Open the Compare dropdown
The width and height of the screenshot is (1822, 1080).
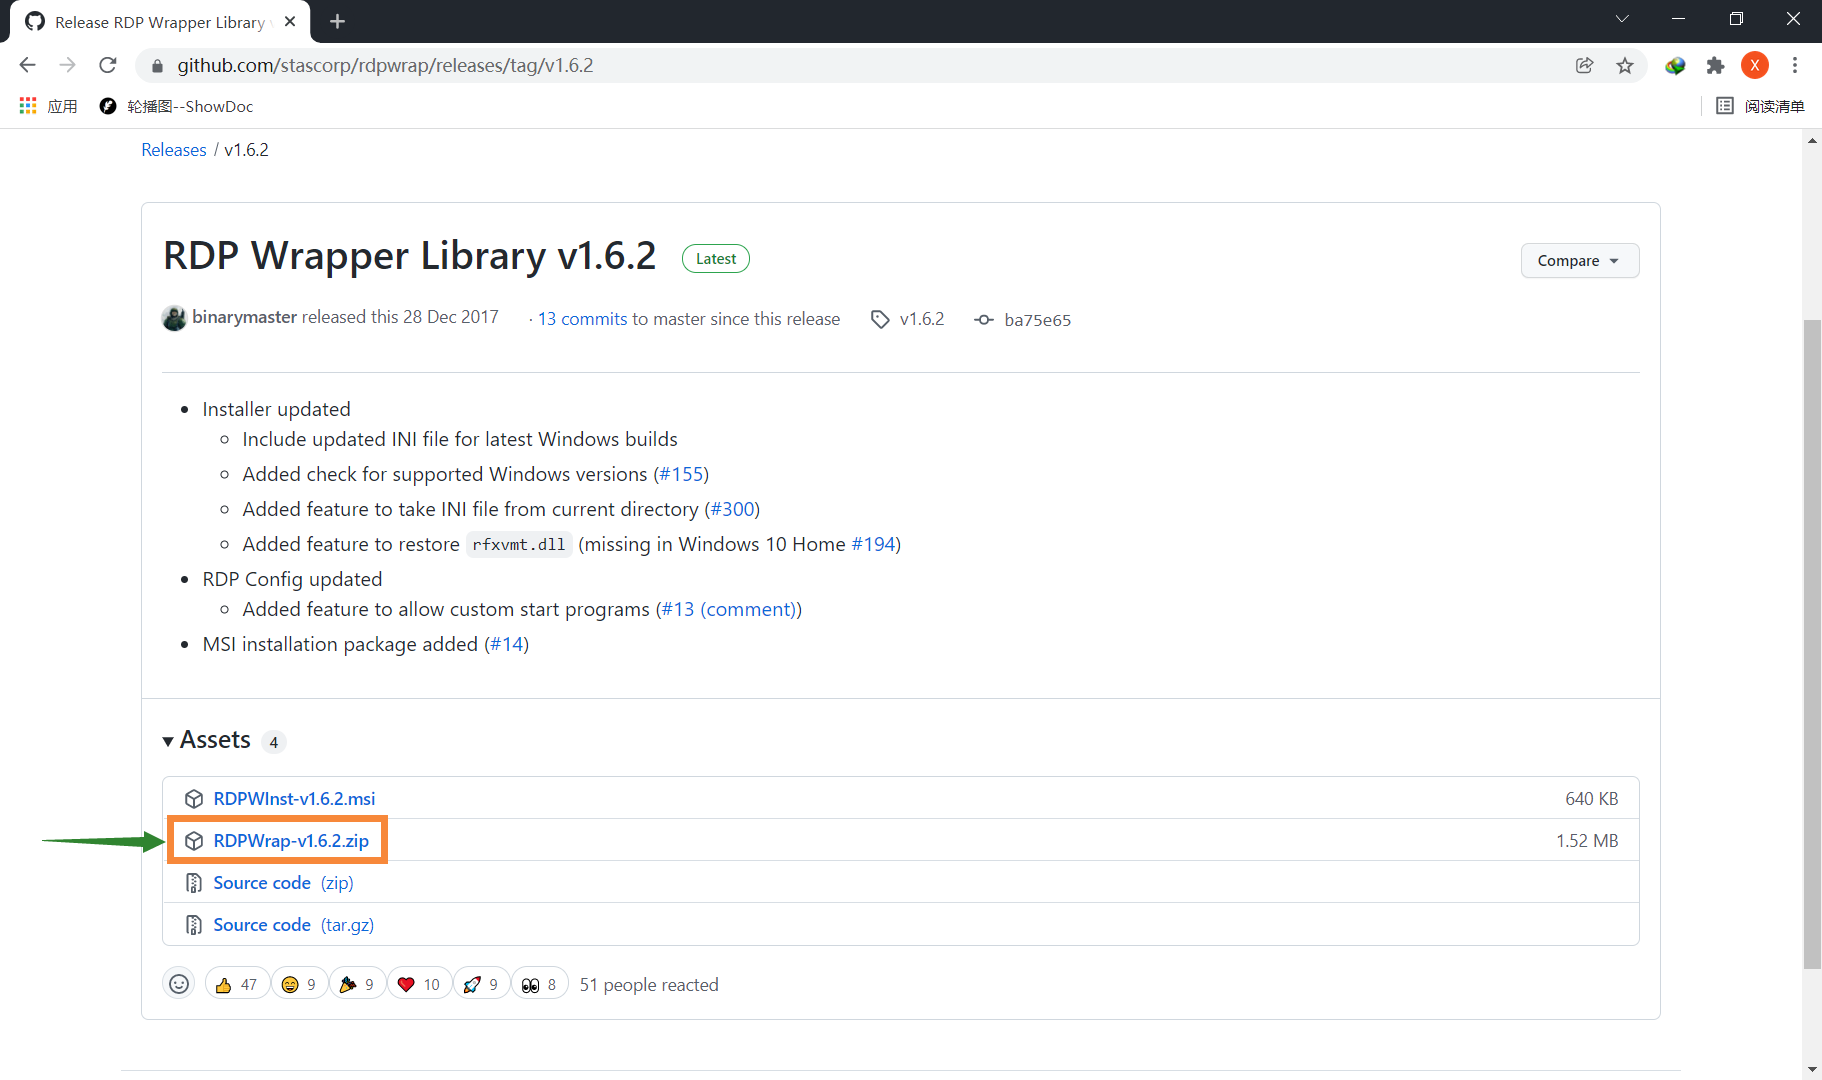pos(1580,260)
